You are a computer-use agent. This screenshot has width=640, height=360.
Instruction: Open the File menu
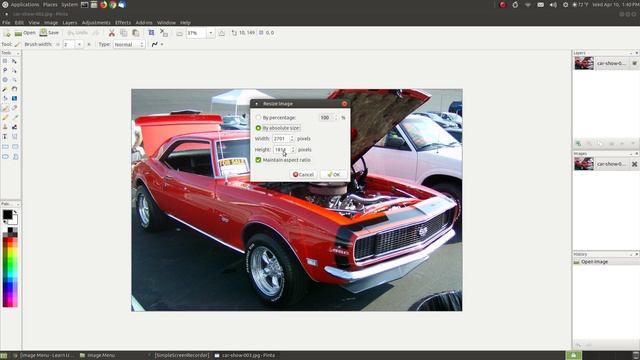(x=6, y=22)
